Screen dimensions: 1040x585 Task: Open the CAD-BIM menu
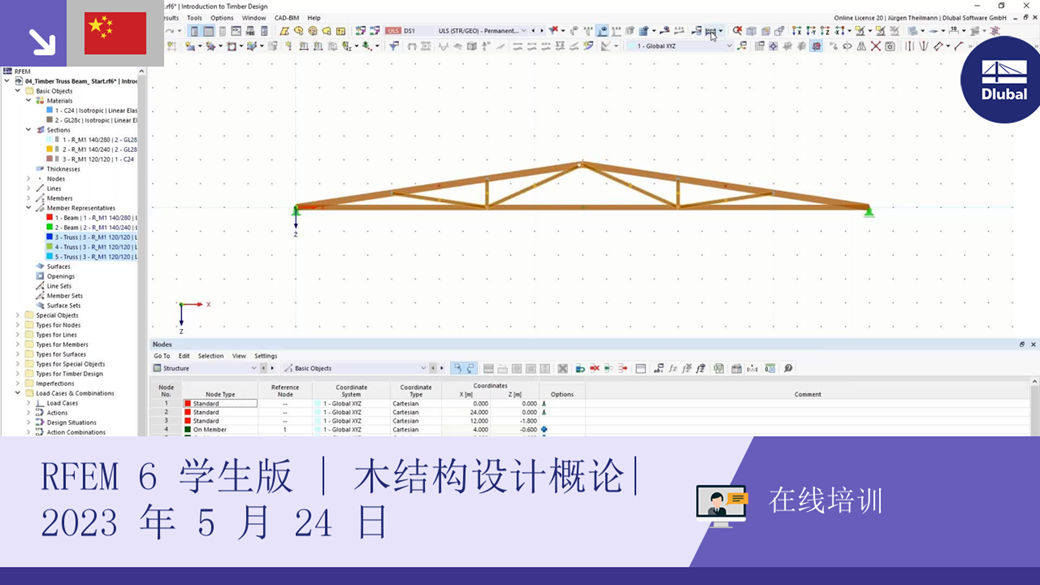[287, 18]
